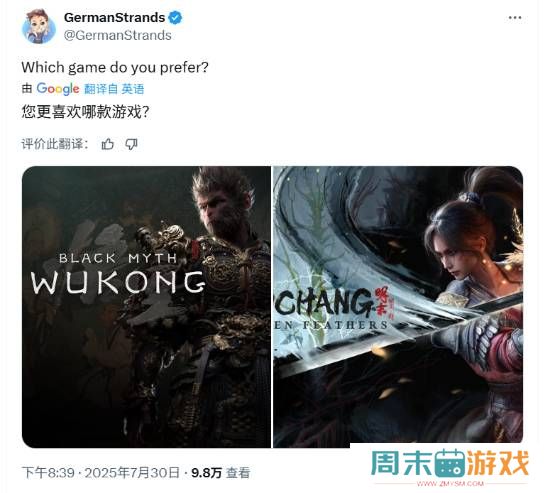The width and height of the screenshot is (550, 493).
Task: Click the 2025年7月30日 date
Action: [132, 473]
